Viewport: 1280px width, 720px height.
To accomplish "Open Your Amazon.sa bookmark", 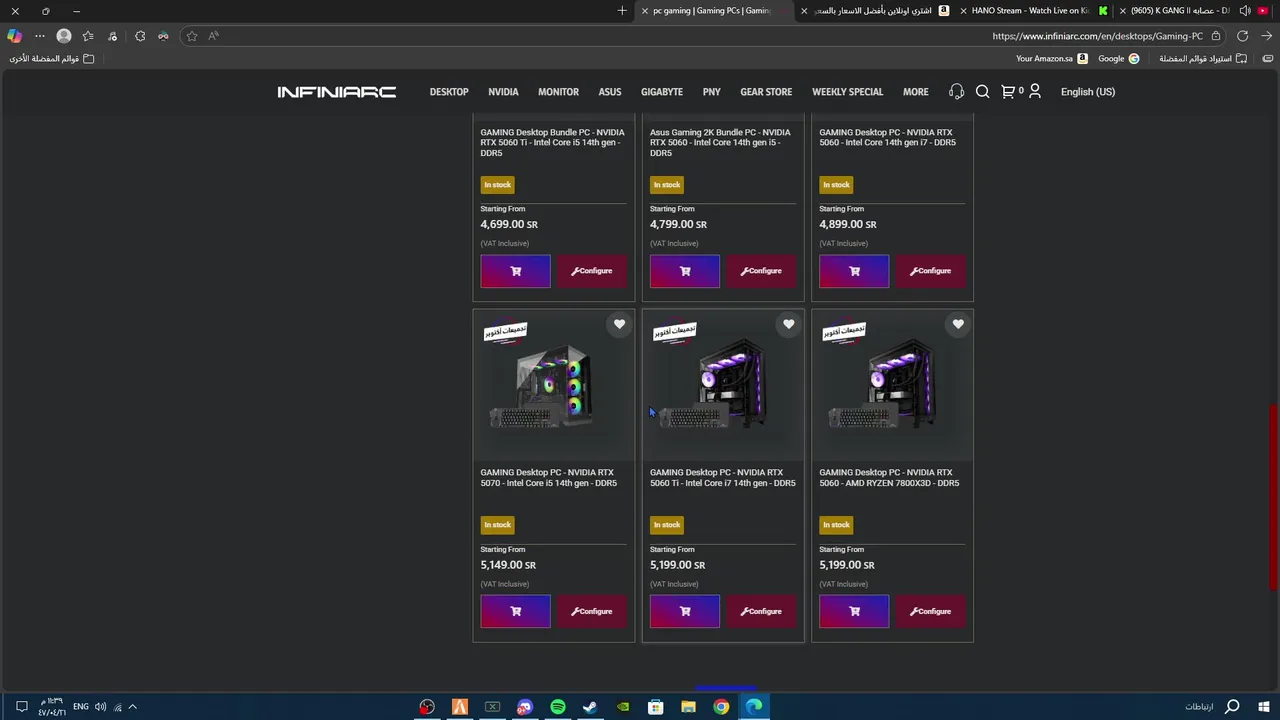I will tap(1052, 59).
